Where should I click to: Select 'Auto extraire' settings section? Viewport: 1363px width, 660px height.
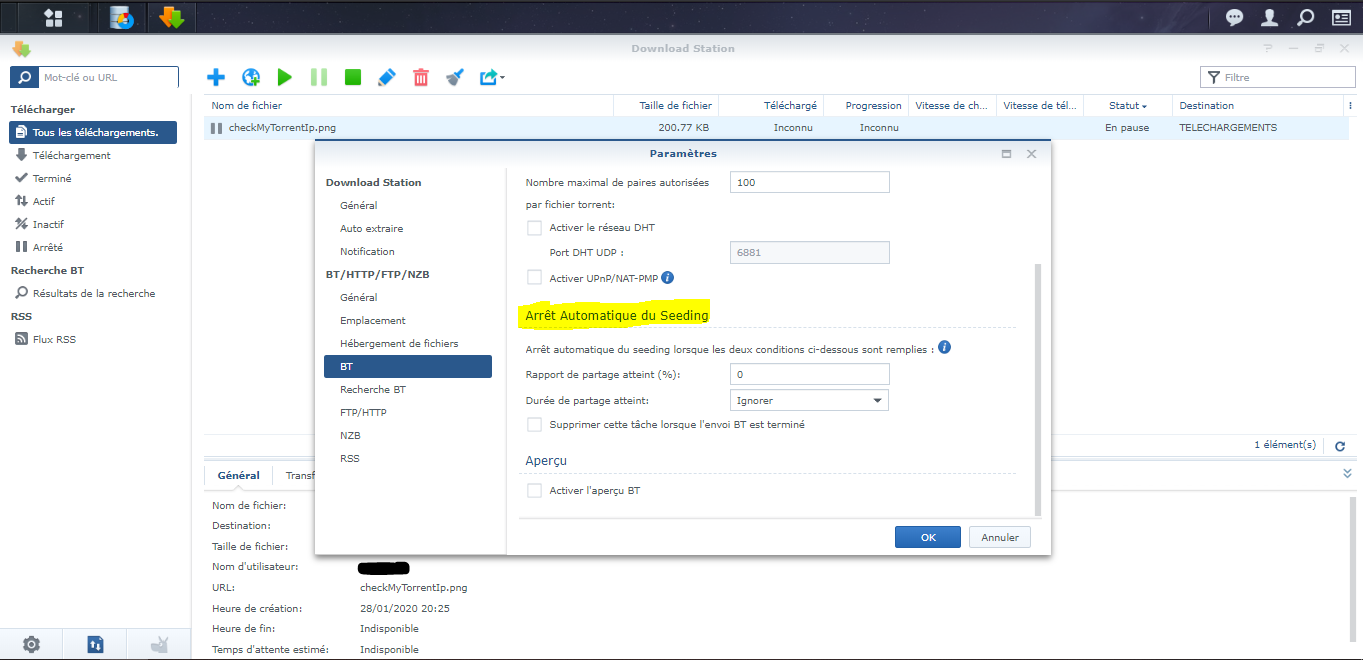tap(371, 229)
